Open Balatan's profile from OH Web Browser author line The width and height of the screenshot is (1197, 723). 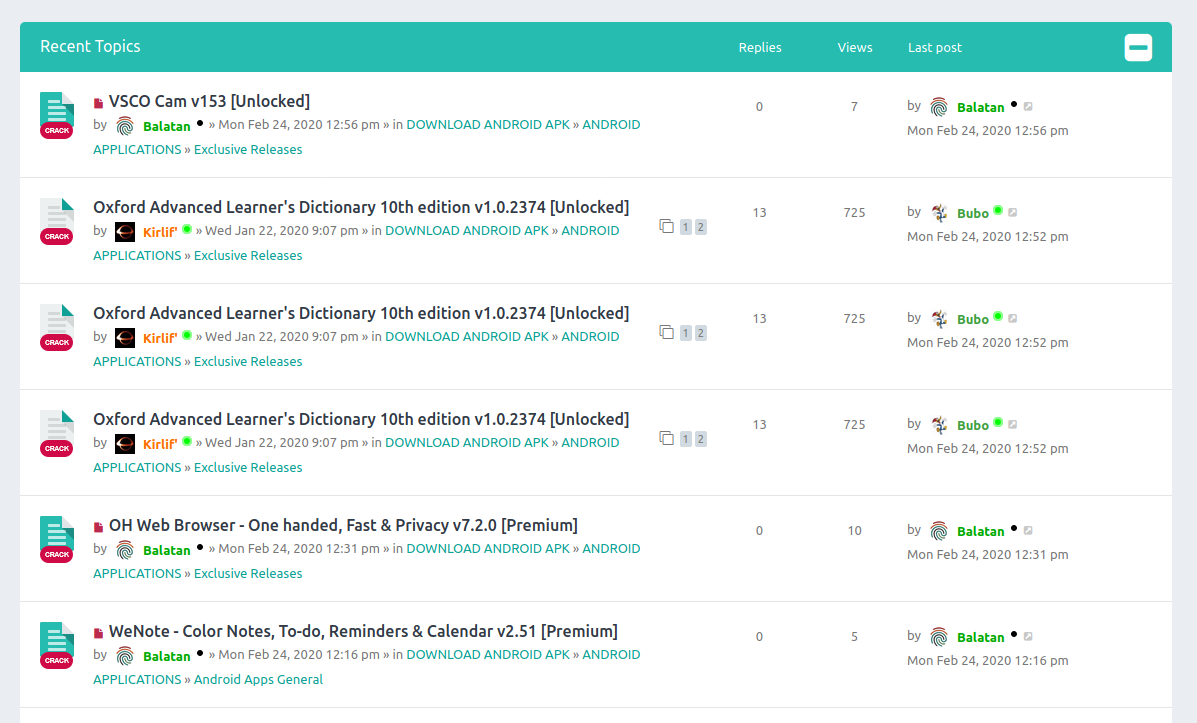click(166, 550)
